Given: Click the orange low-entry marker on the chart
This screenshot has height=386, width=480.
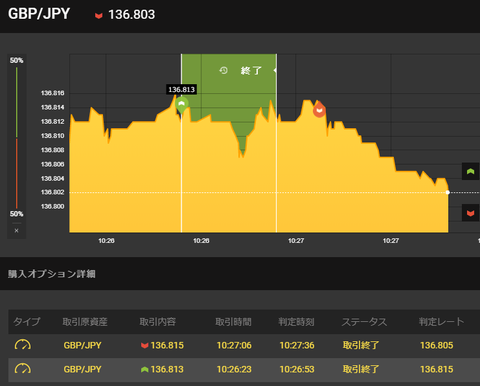Looking at the screenshot, I should coord(319,109).
